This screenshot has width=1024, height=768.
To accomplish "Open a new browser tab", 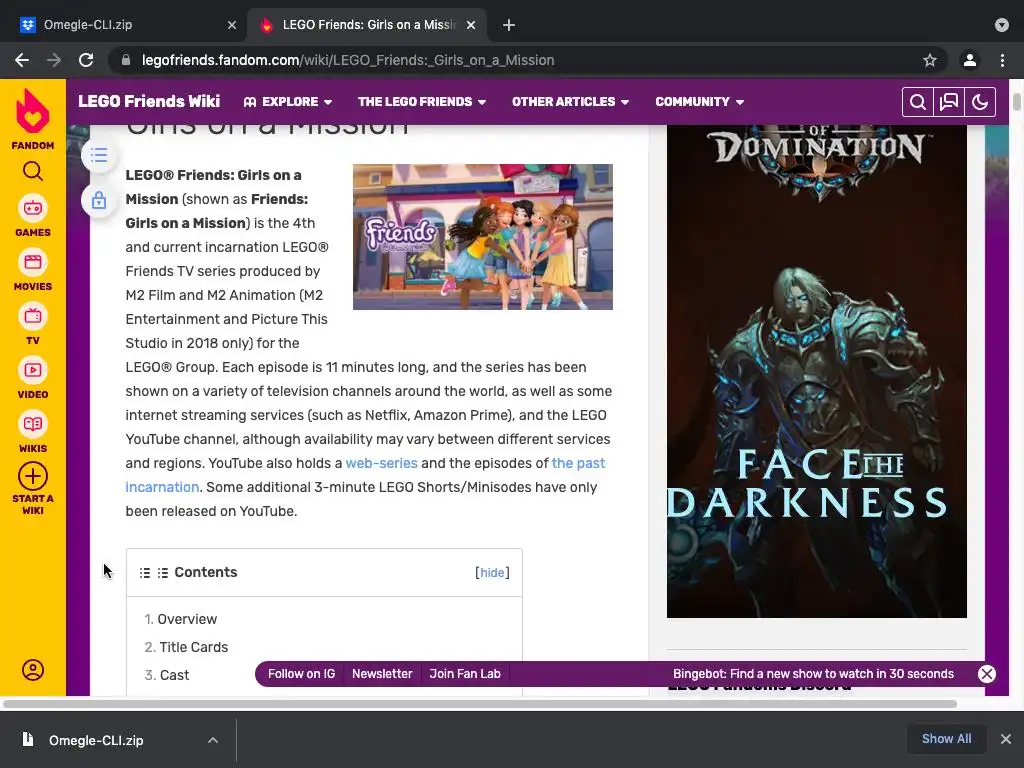I will click(x=509, y=25).
